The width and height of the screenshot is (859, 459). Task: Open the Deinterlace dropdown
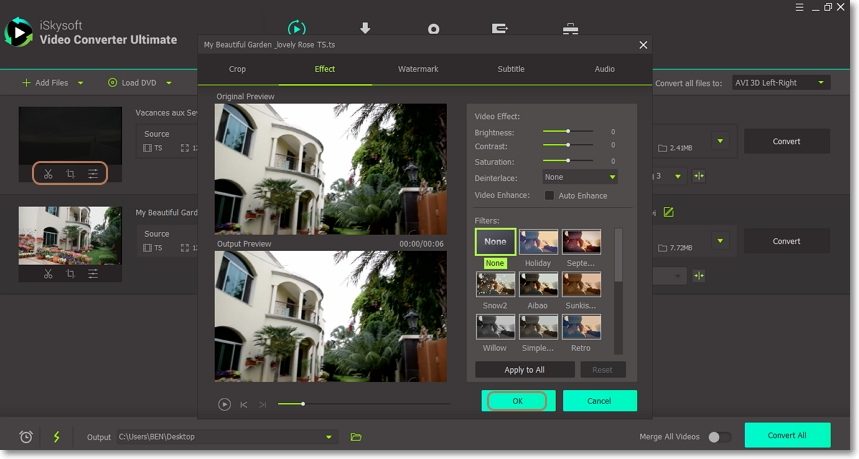[x=580, y=177]
